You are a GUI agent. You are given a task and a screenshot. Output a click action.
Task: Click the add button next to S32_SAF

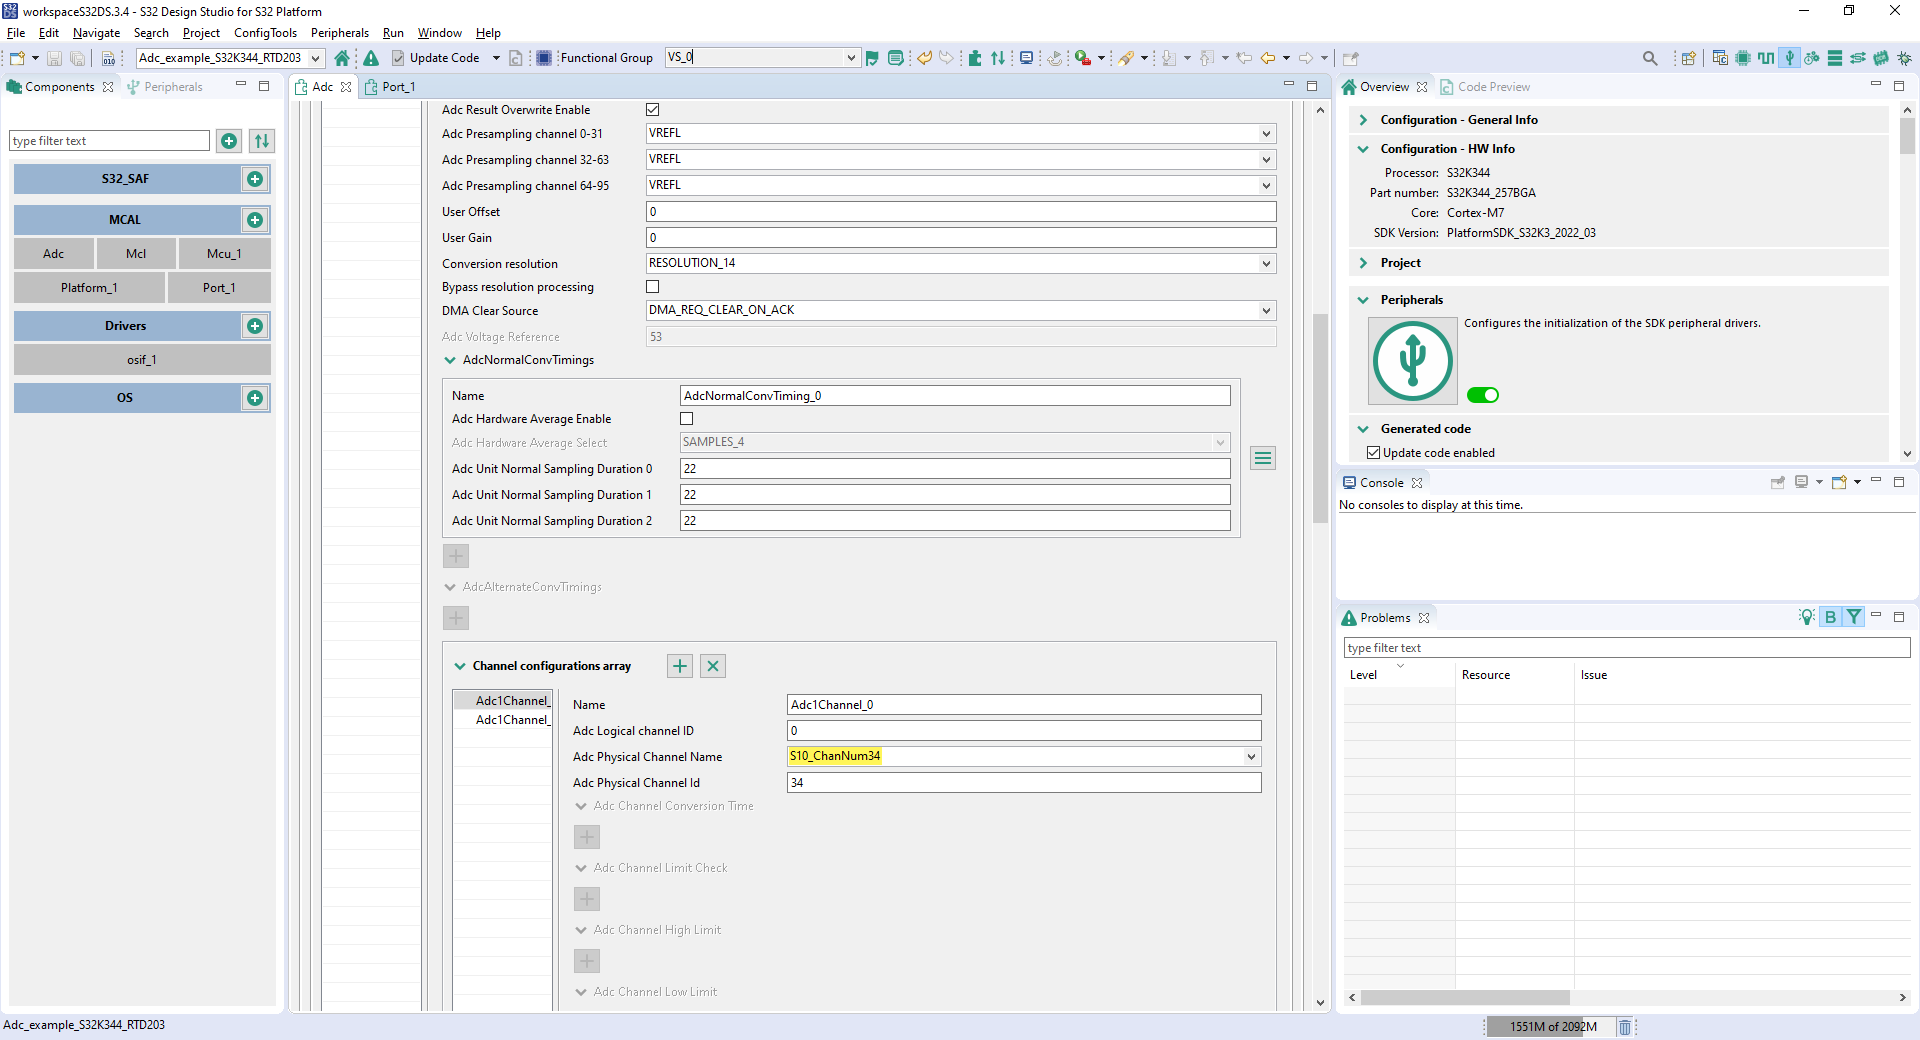click(255, 179)
